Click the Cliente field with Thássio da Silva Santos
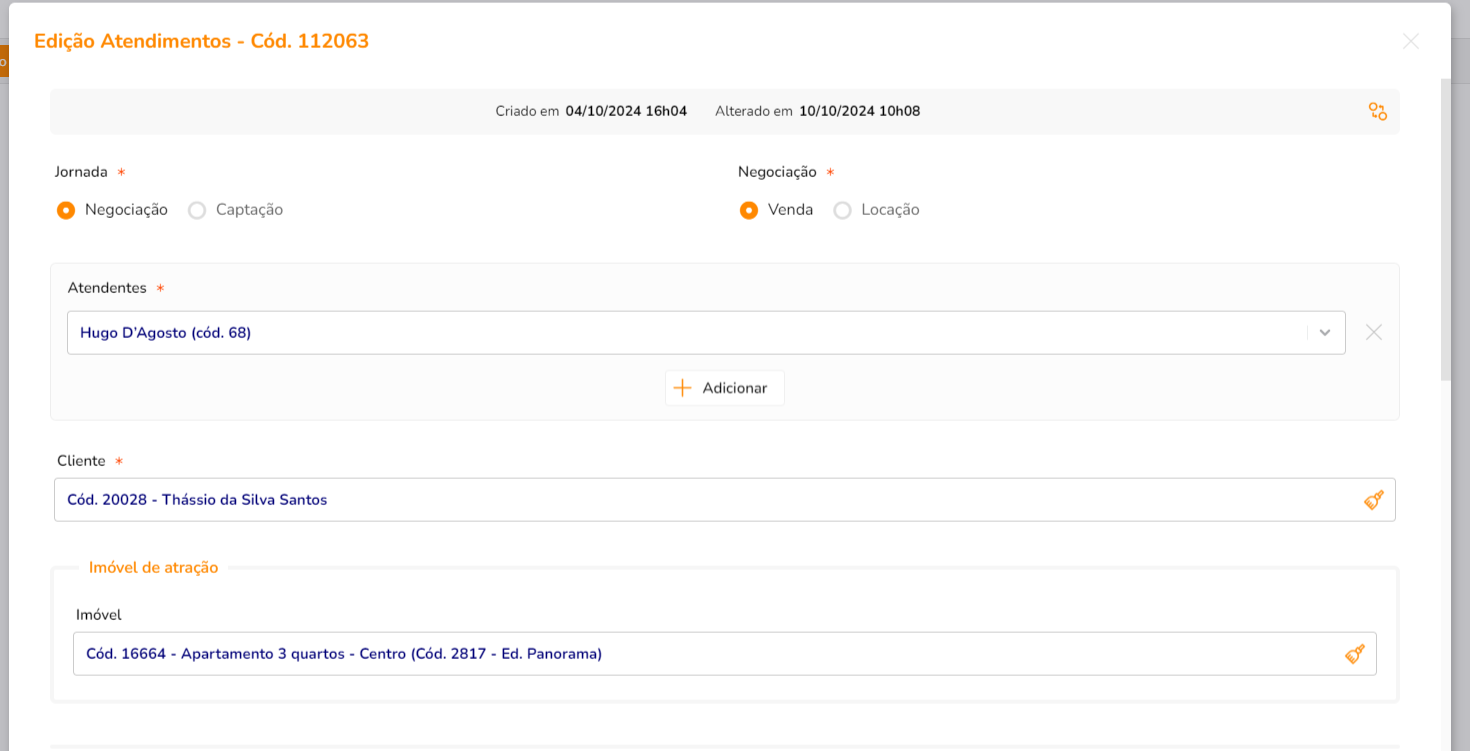The width and height of the screenshot is (1470, 751). click(x=700, y=500)
